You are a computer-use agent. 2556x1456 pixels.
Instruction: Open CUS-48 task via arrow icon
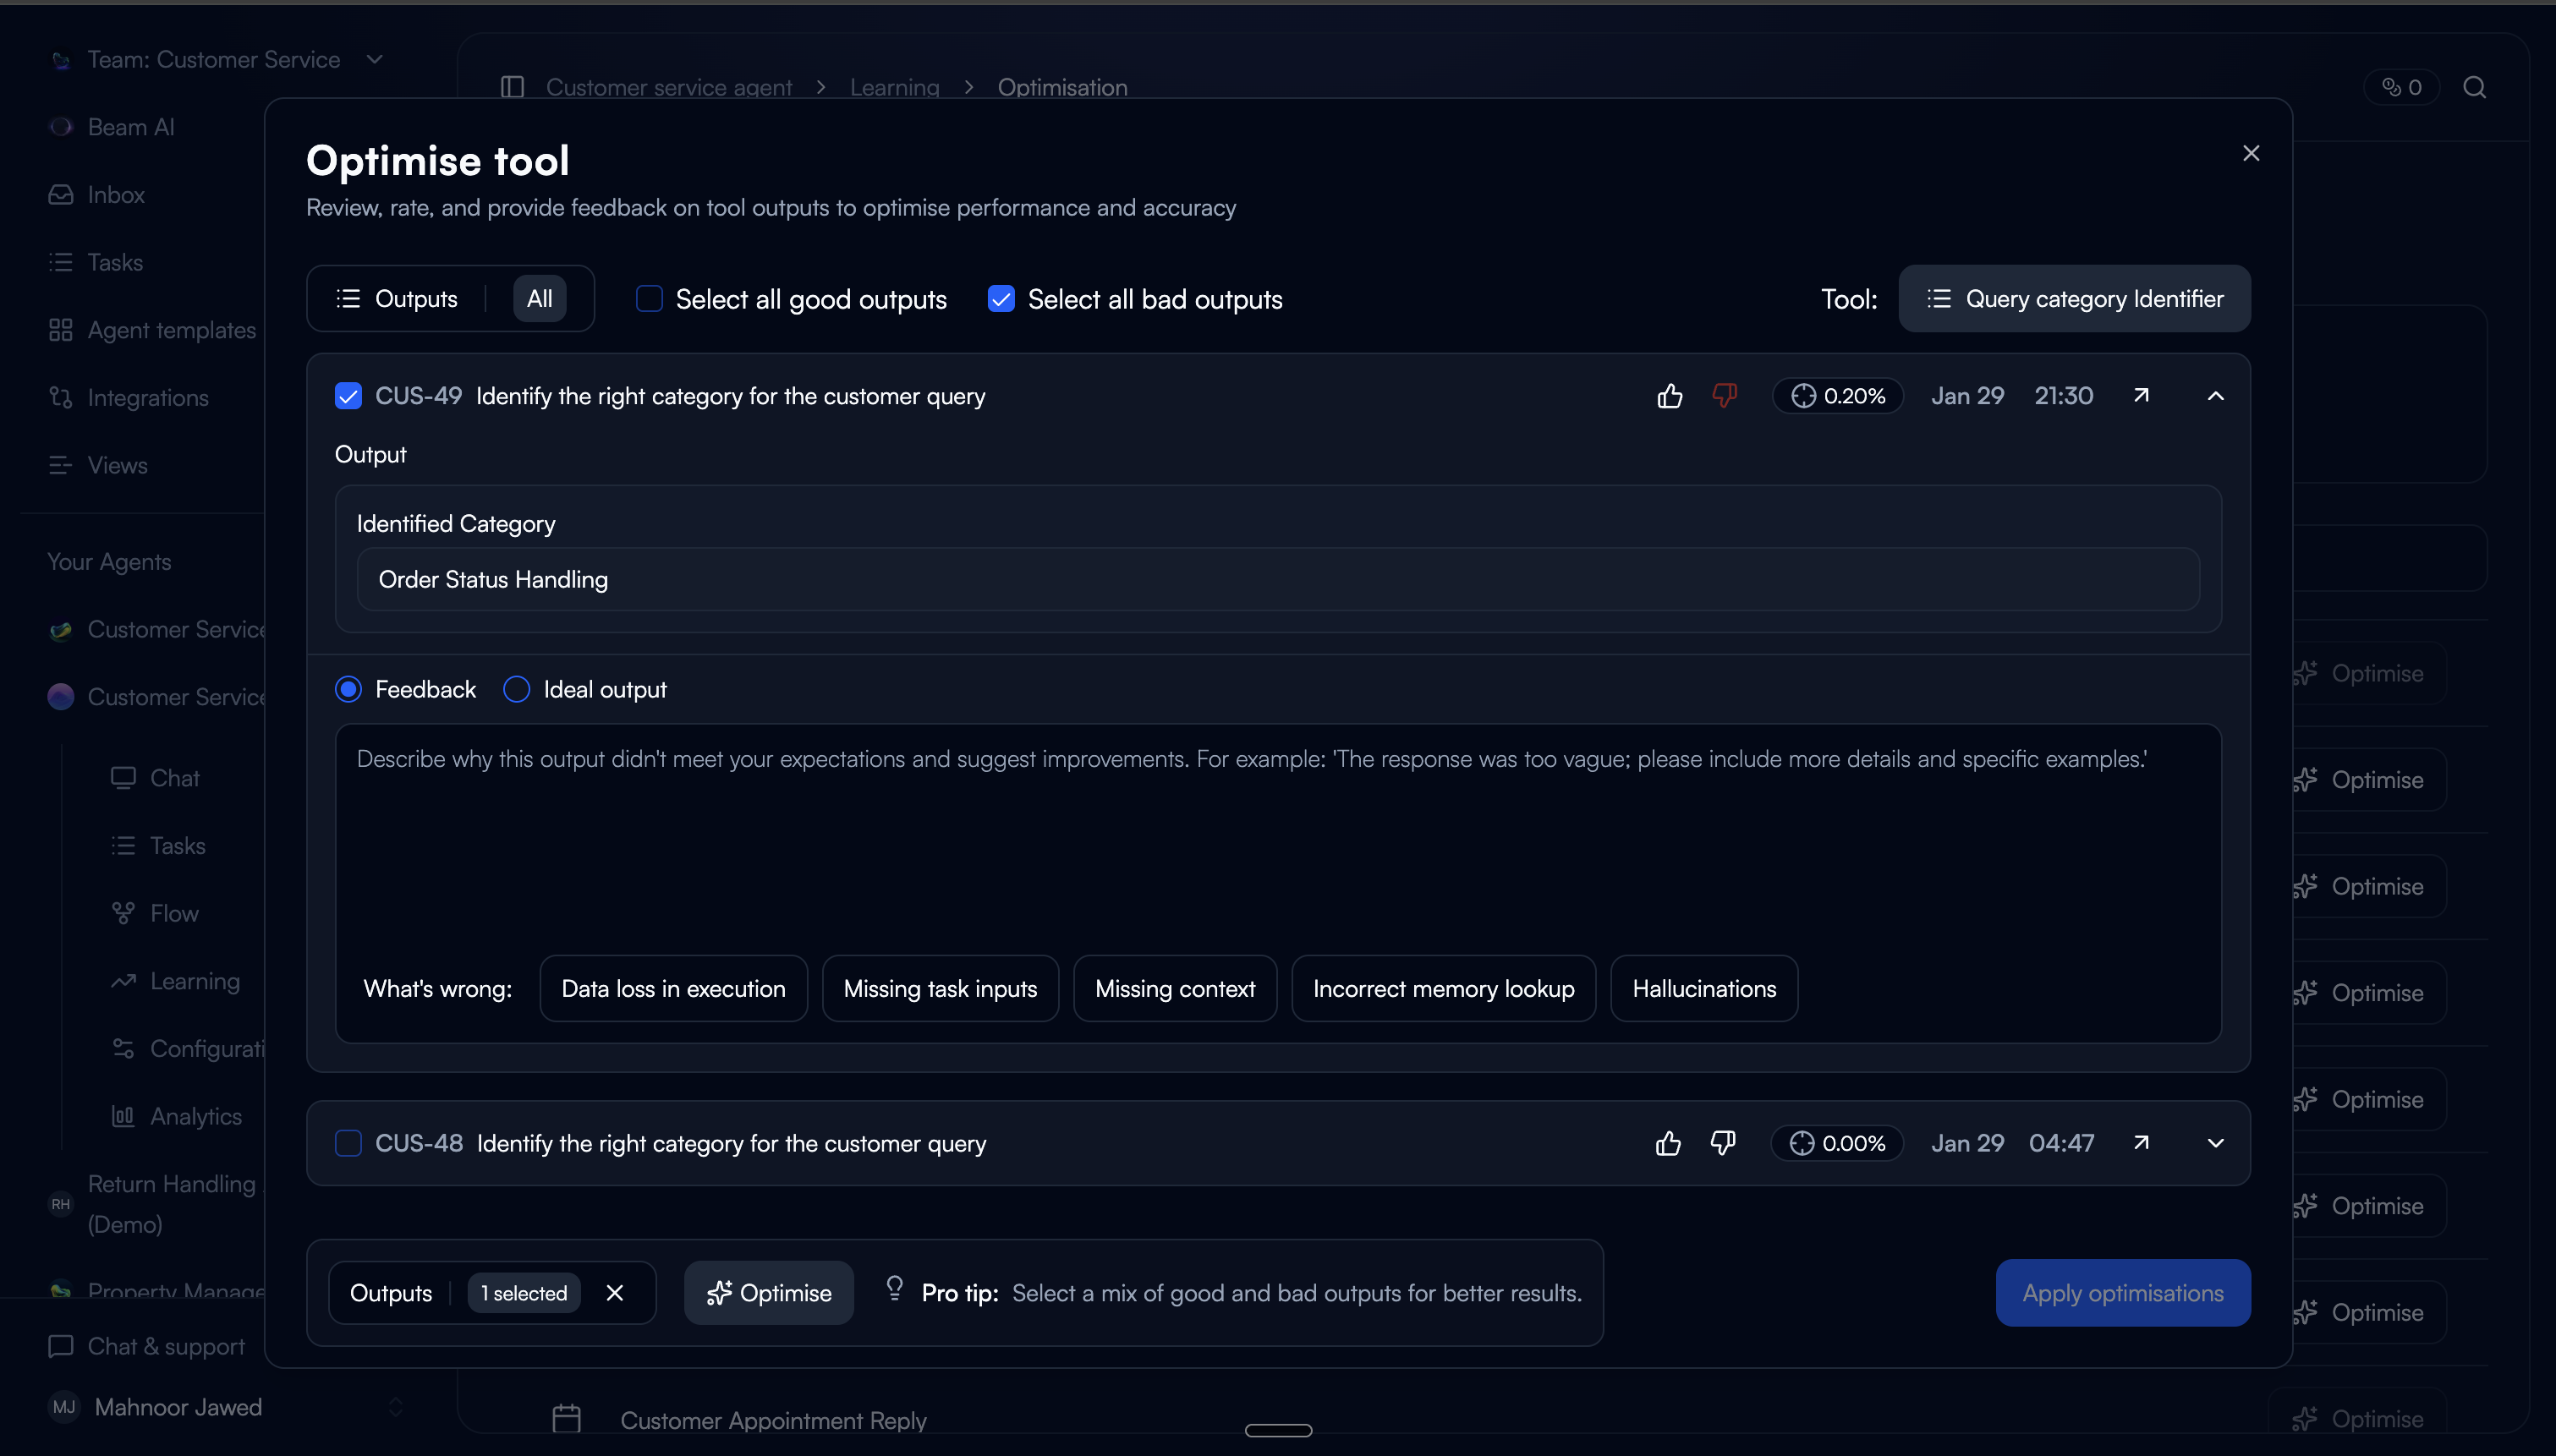(x=2141, y=1143)
